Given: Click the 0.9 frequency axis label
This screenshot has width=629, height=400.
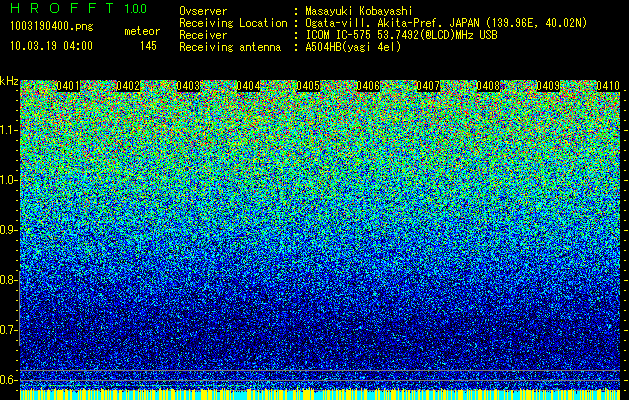Looking at the screenshot, I should (x=9, y=230).
